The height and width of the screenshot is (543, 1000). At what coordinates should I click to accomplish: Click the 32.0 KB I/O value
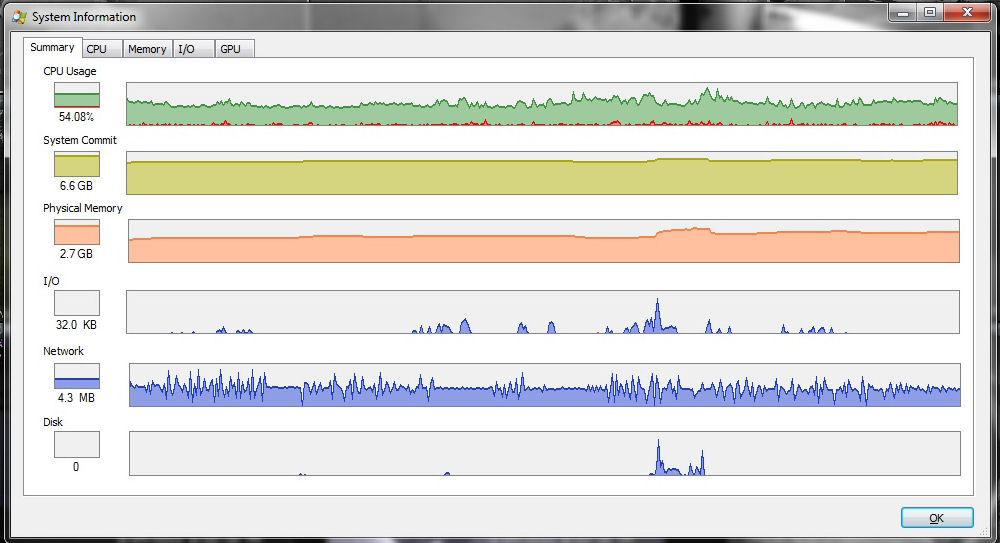point(77,324)
